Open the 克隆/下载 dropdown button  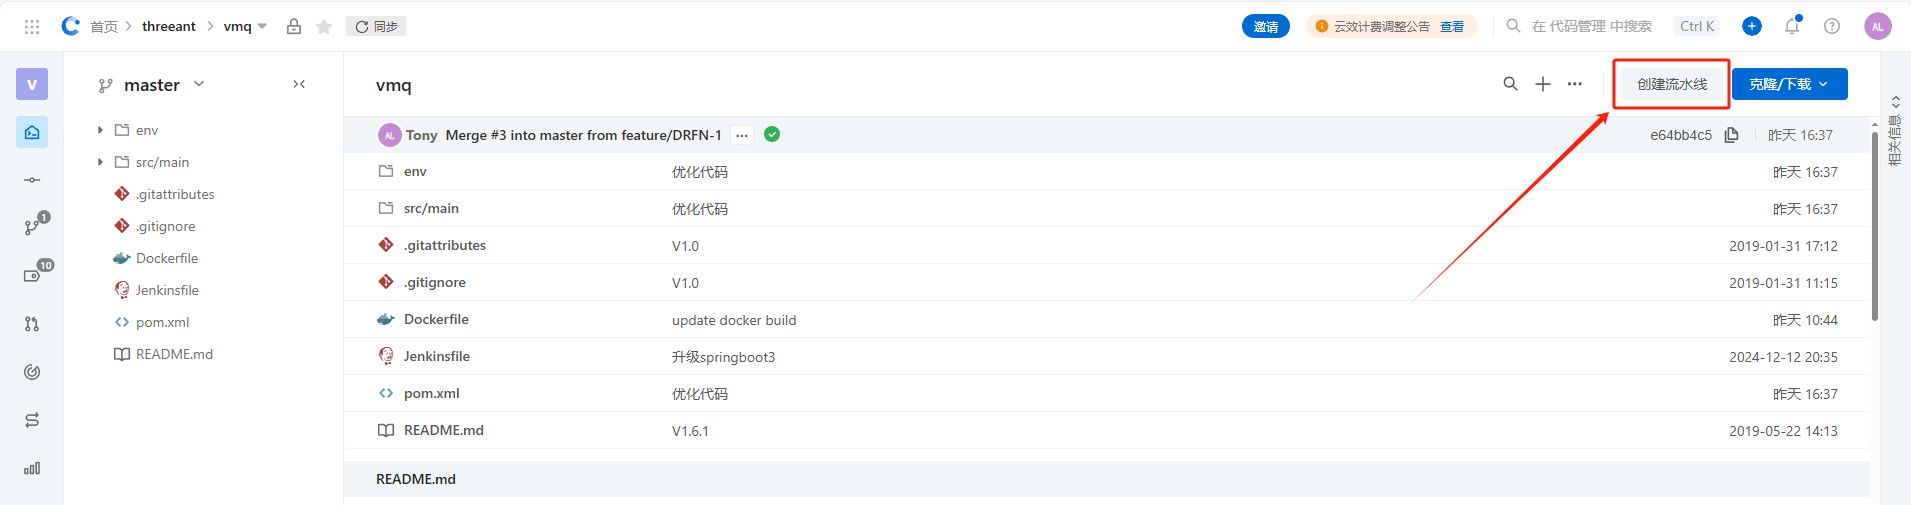[1789, 84]
